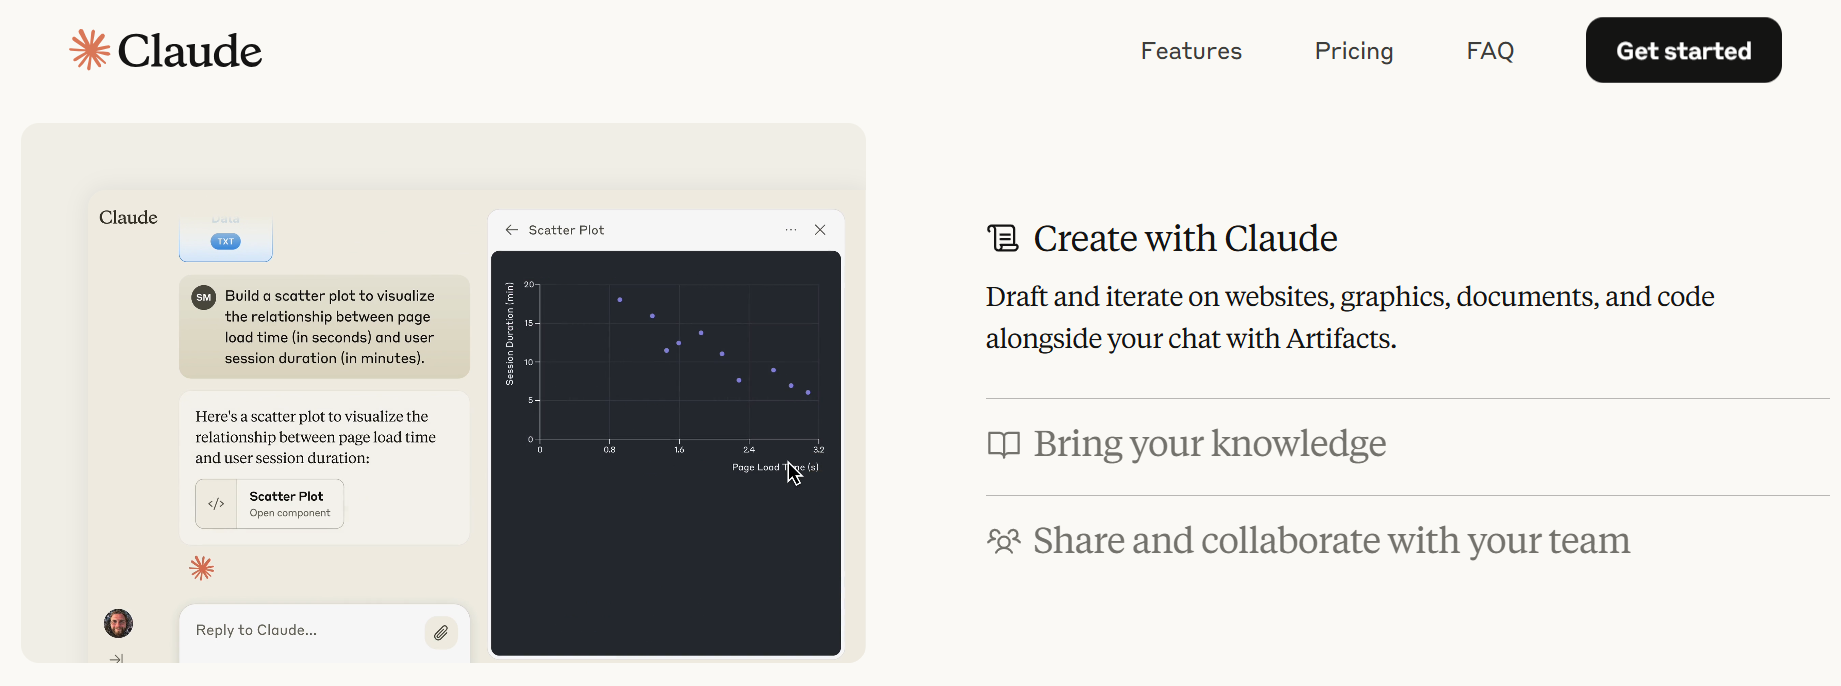Open the Features menu item
The width and height of the screenshot is (1841, 686).
pos(1191,51)
